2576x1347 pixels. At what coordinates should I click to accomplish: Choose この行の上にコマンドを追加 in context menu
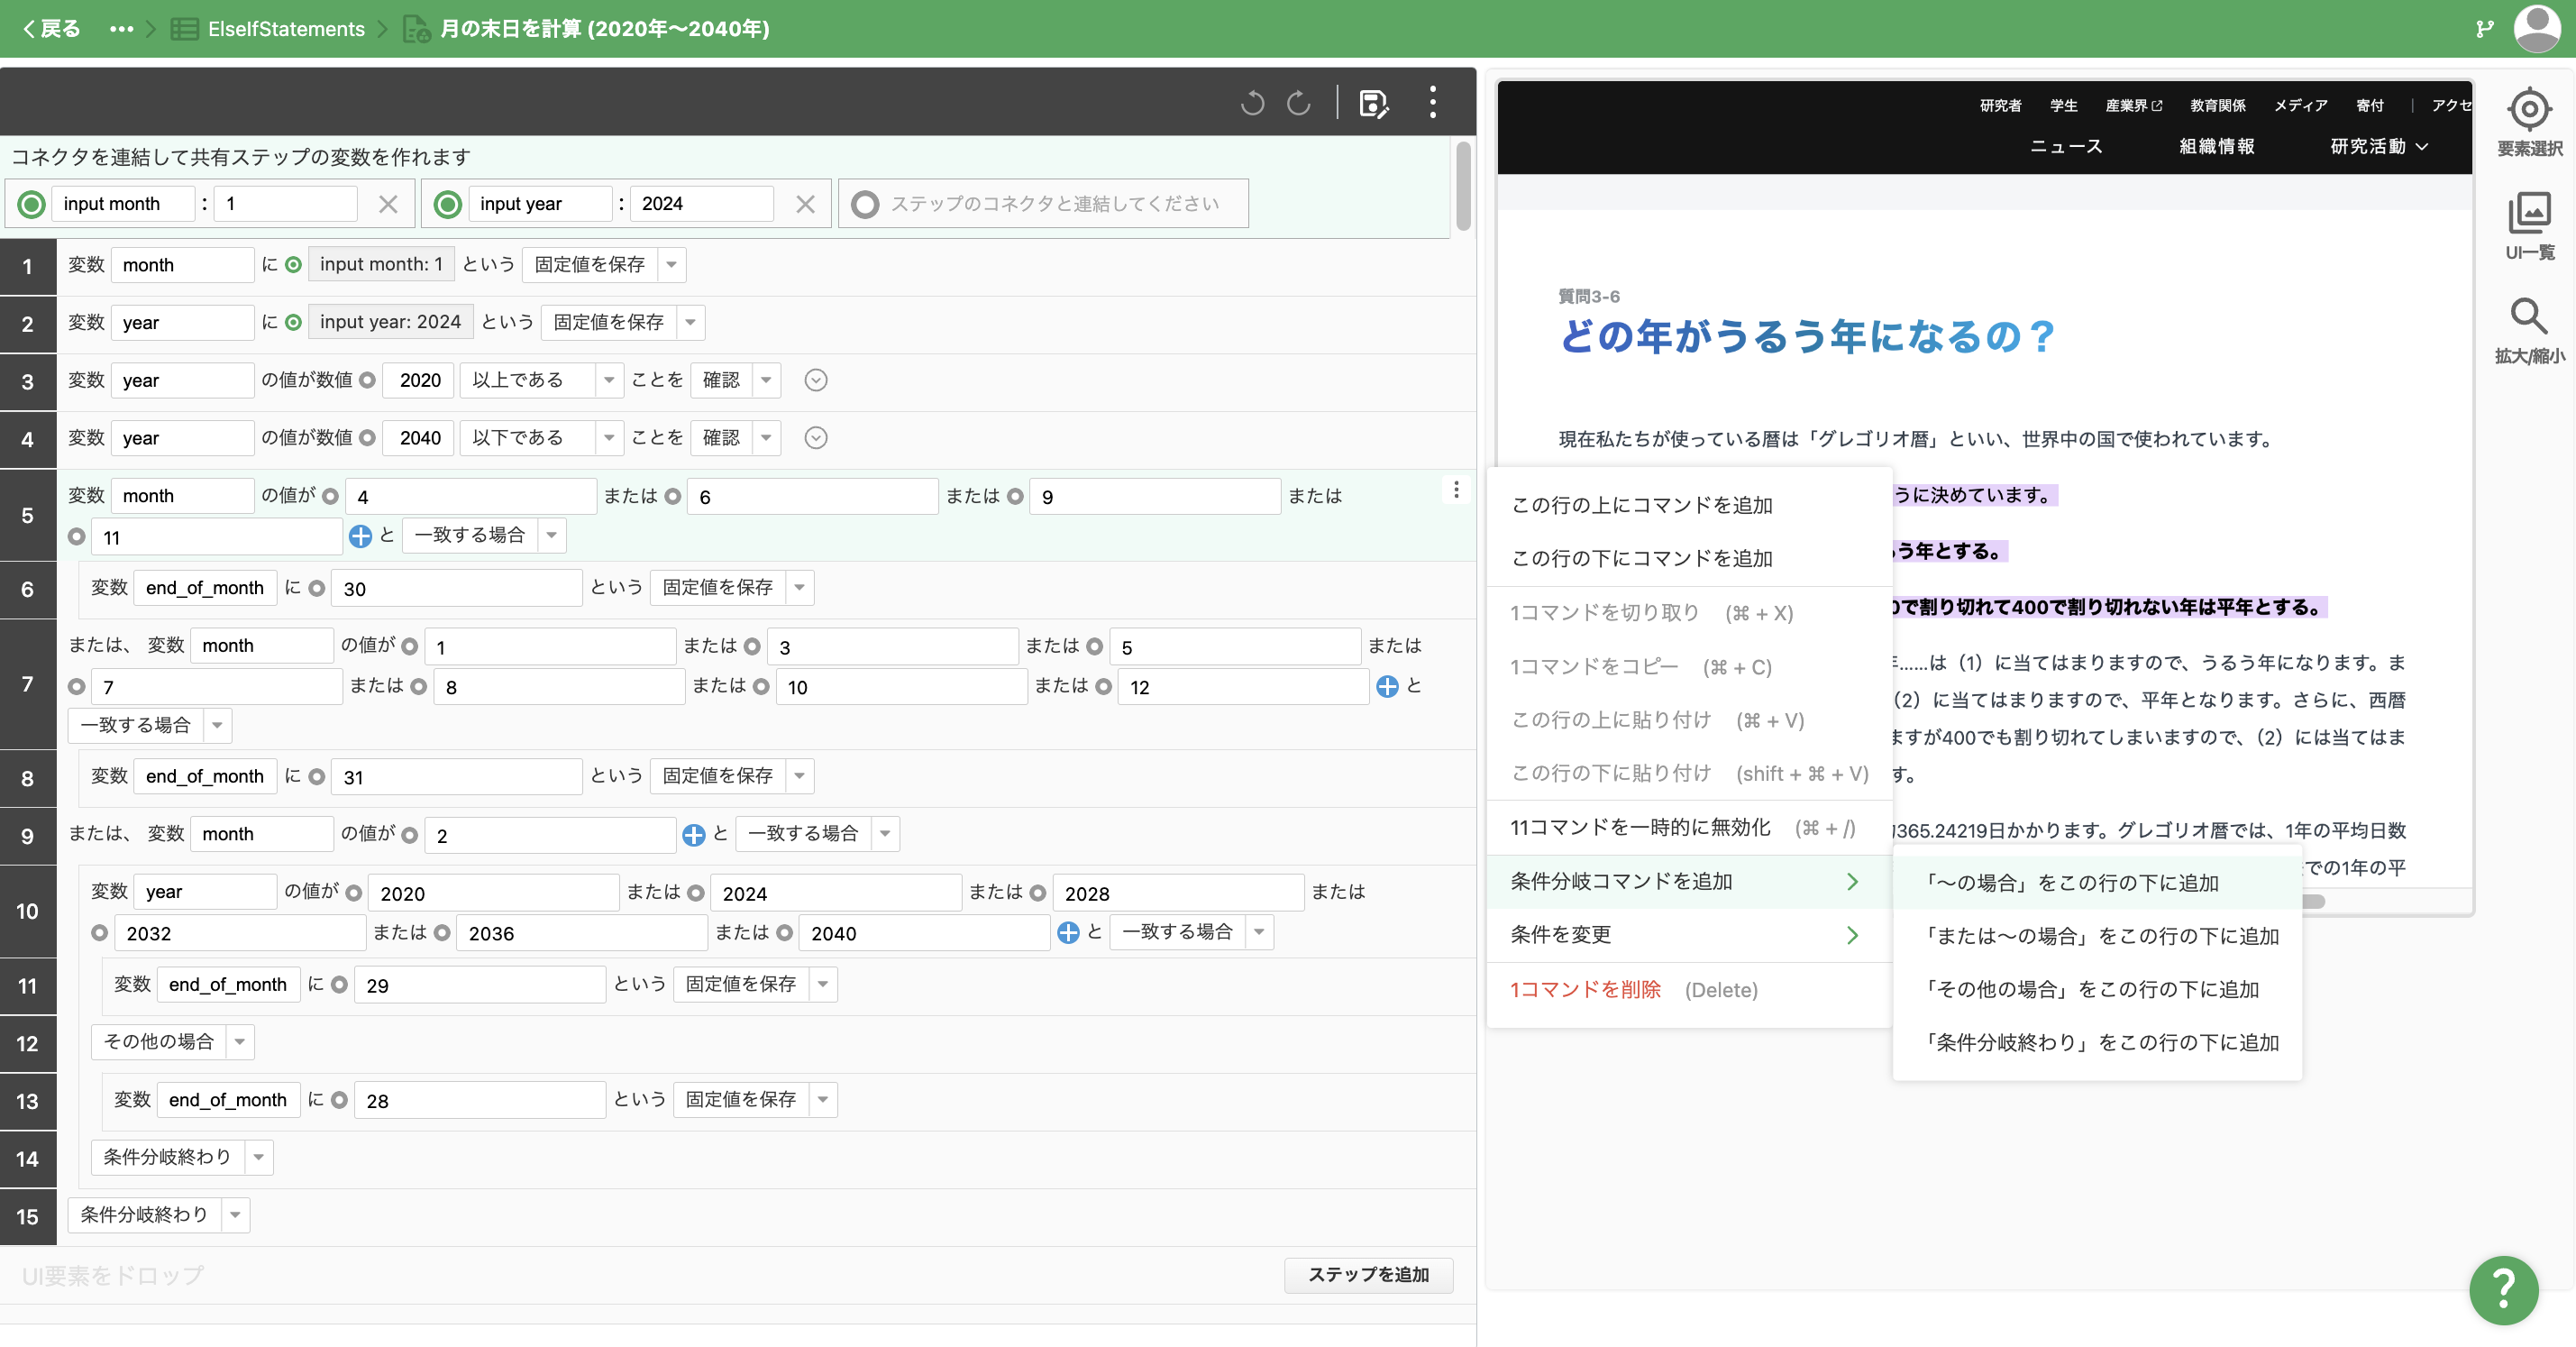coord(1690,505)
